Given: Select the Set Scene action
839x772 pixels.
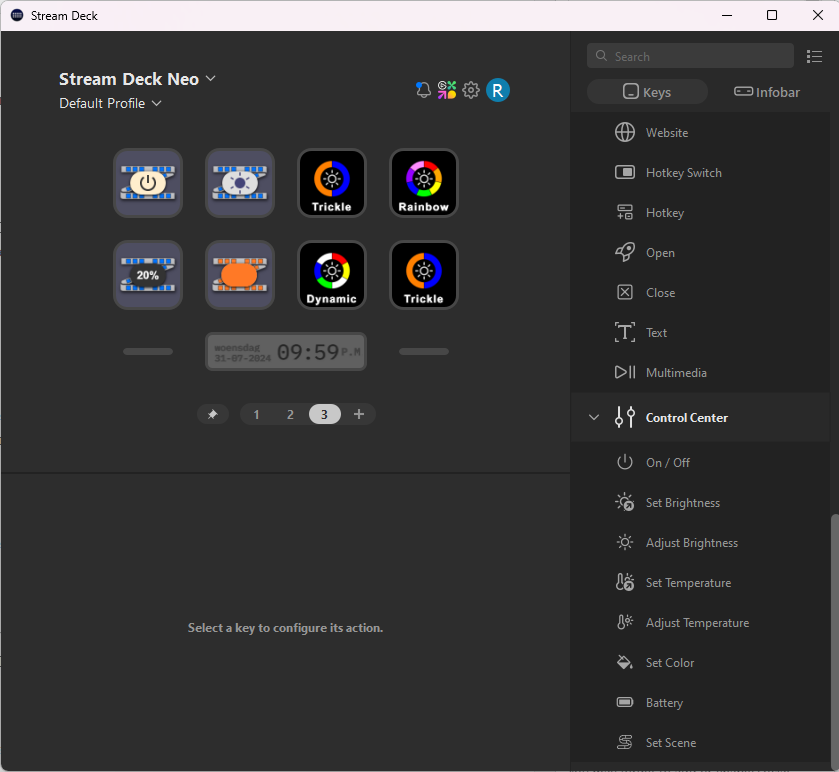Looking at the screenshot, I should [x=700, y=743].
